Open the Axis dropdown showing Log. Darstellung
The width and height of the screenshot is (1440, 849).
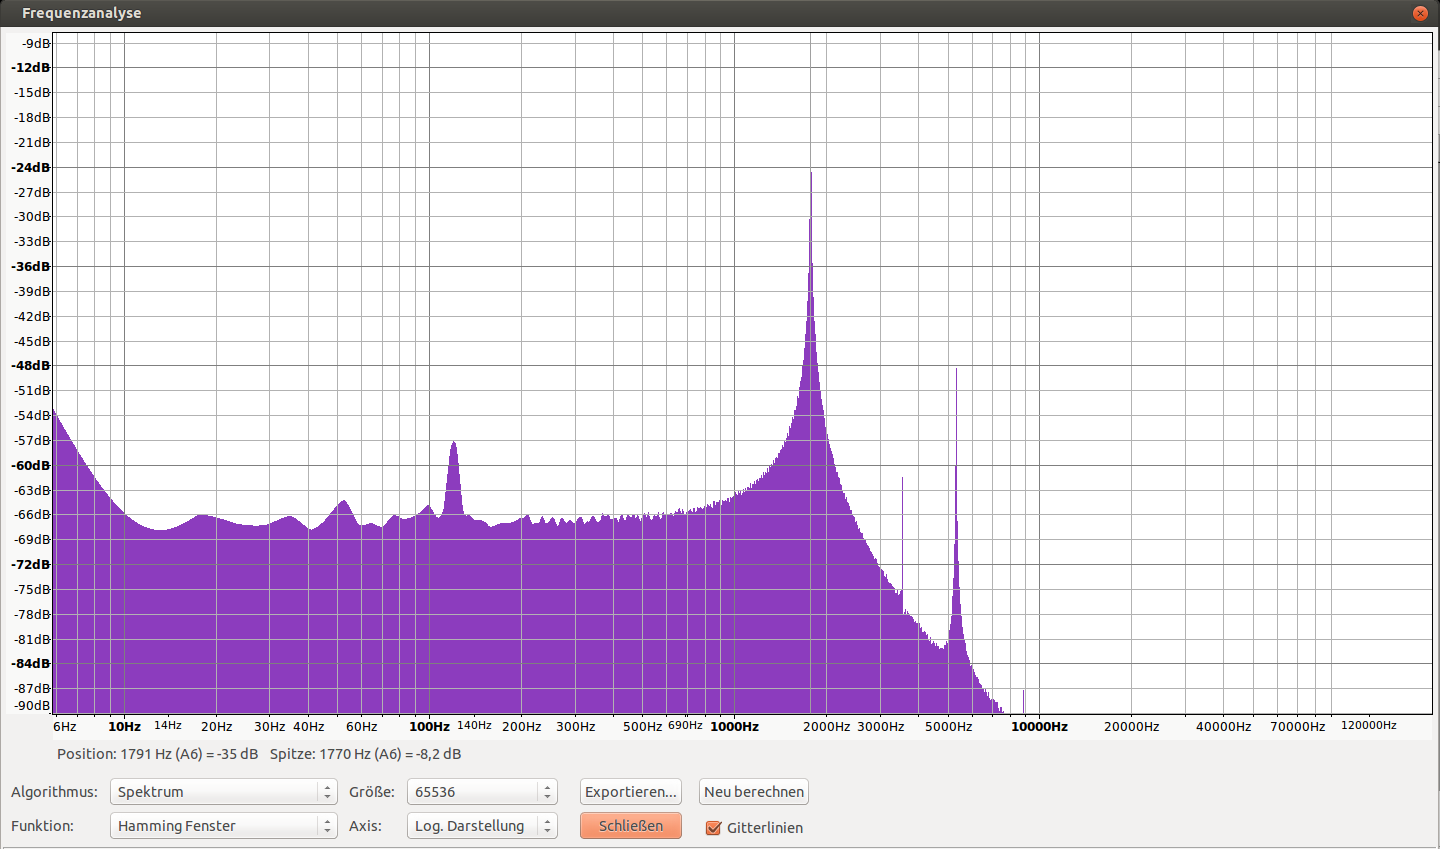tap(482, 826)
